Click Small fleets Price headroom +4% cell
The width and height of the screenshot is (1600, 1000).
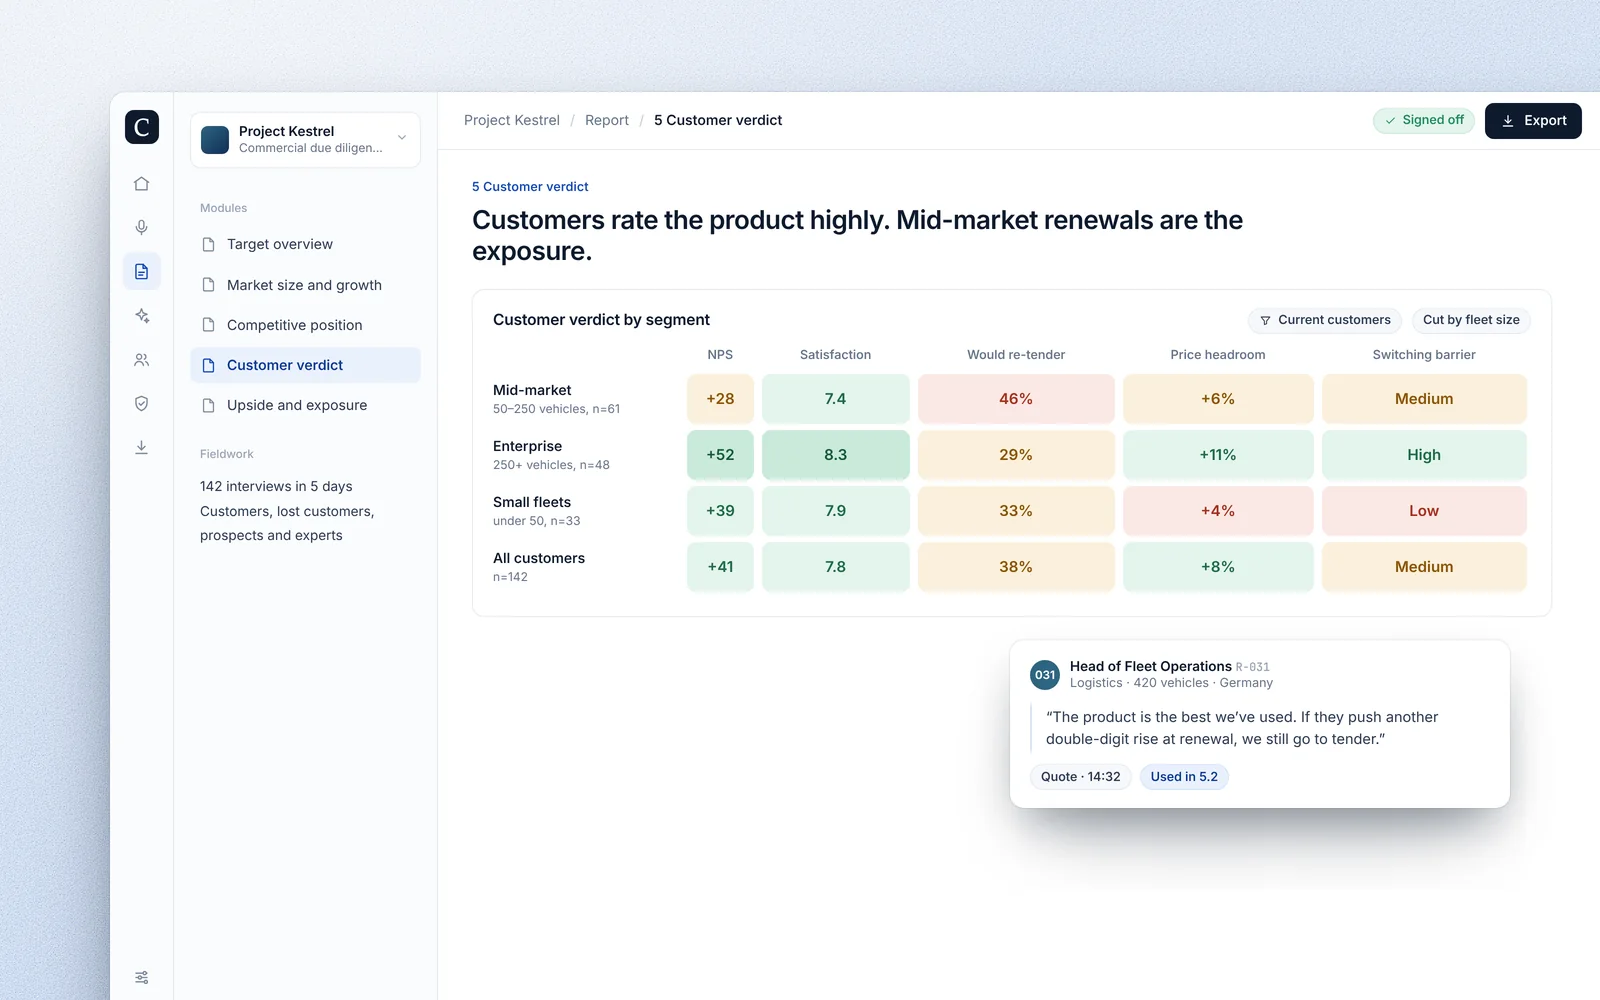tap(1218, 511)
